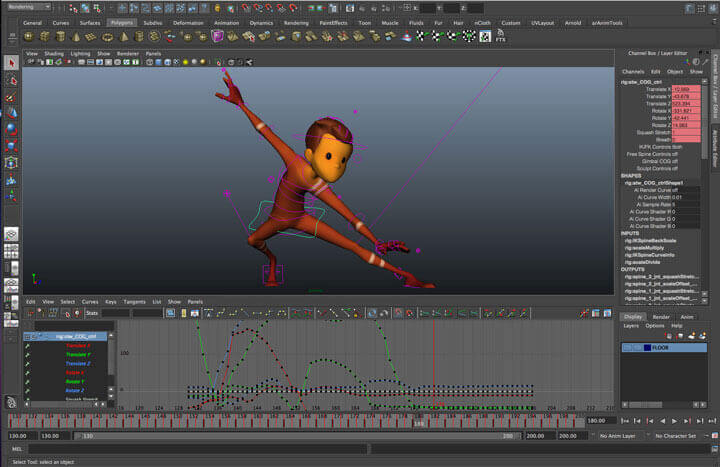
Task: Click the Options menu in Layer Editor
Action: (655, 326)
